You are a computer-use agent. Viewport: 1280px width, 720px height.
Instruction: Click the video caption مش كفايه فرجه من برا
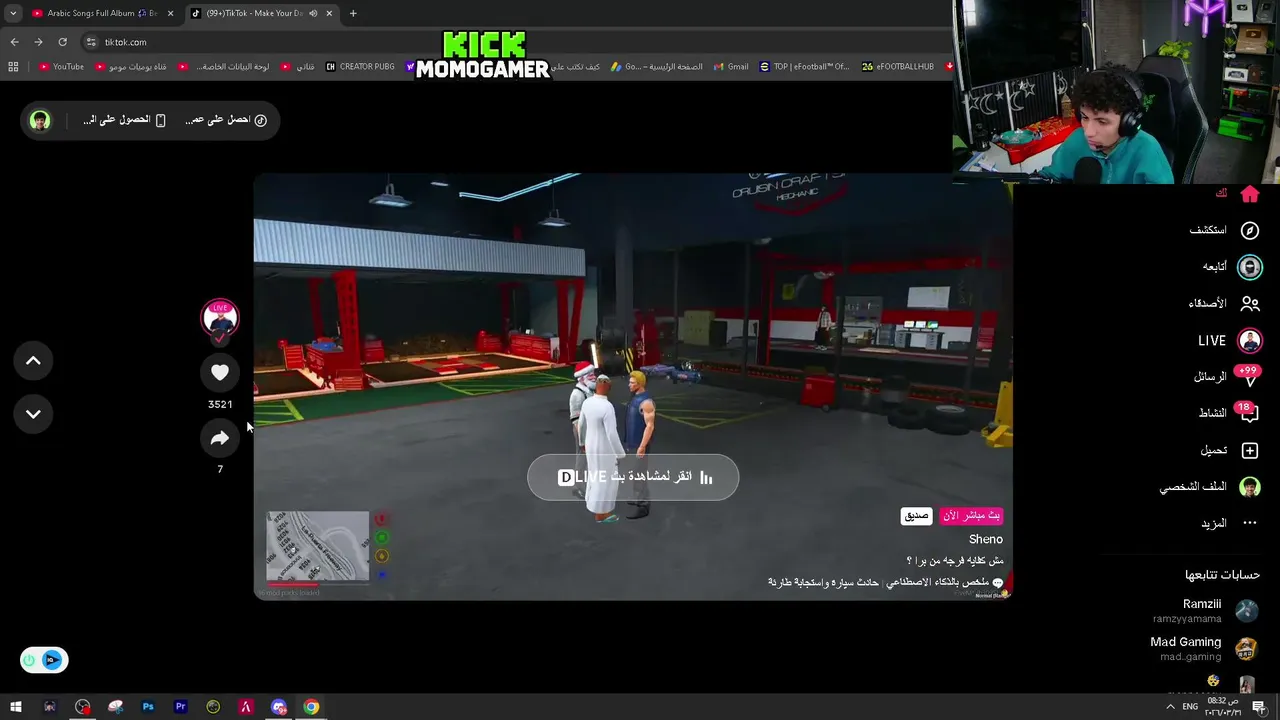tap(955, 561)
